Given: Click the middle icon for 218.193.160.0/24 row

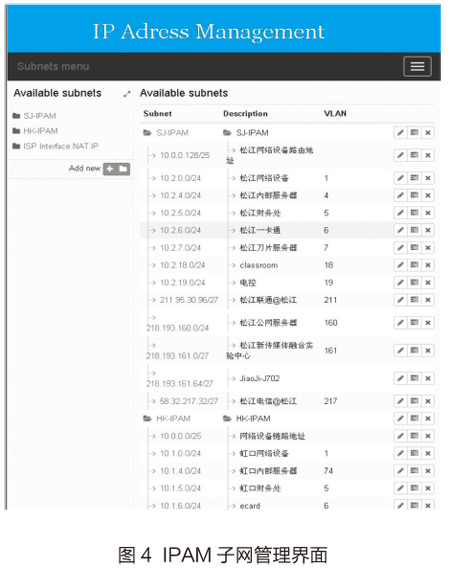Looking at the screenshot, I should point(414,323).
